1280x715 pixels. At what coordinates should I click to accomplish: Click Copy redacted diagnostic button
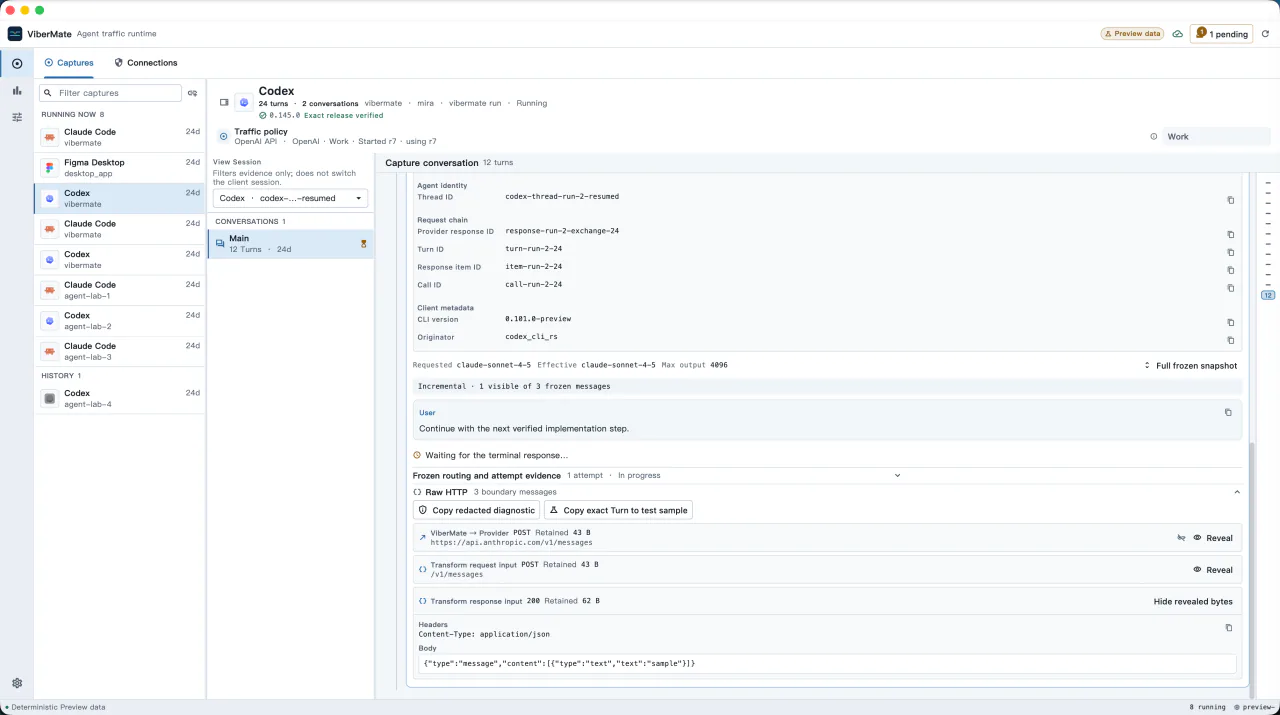pos(476,510)
